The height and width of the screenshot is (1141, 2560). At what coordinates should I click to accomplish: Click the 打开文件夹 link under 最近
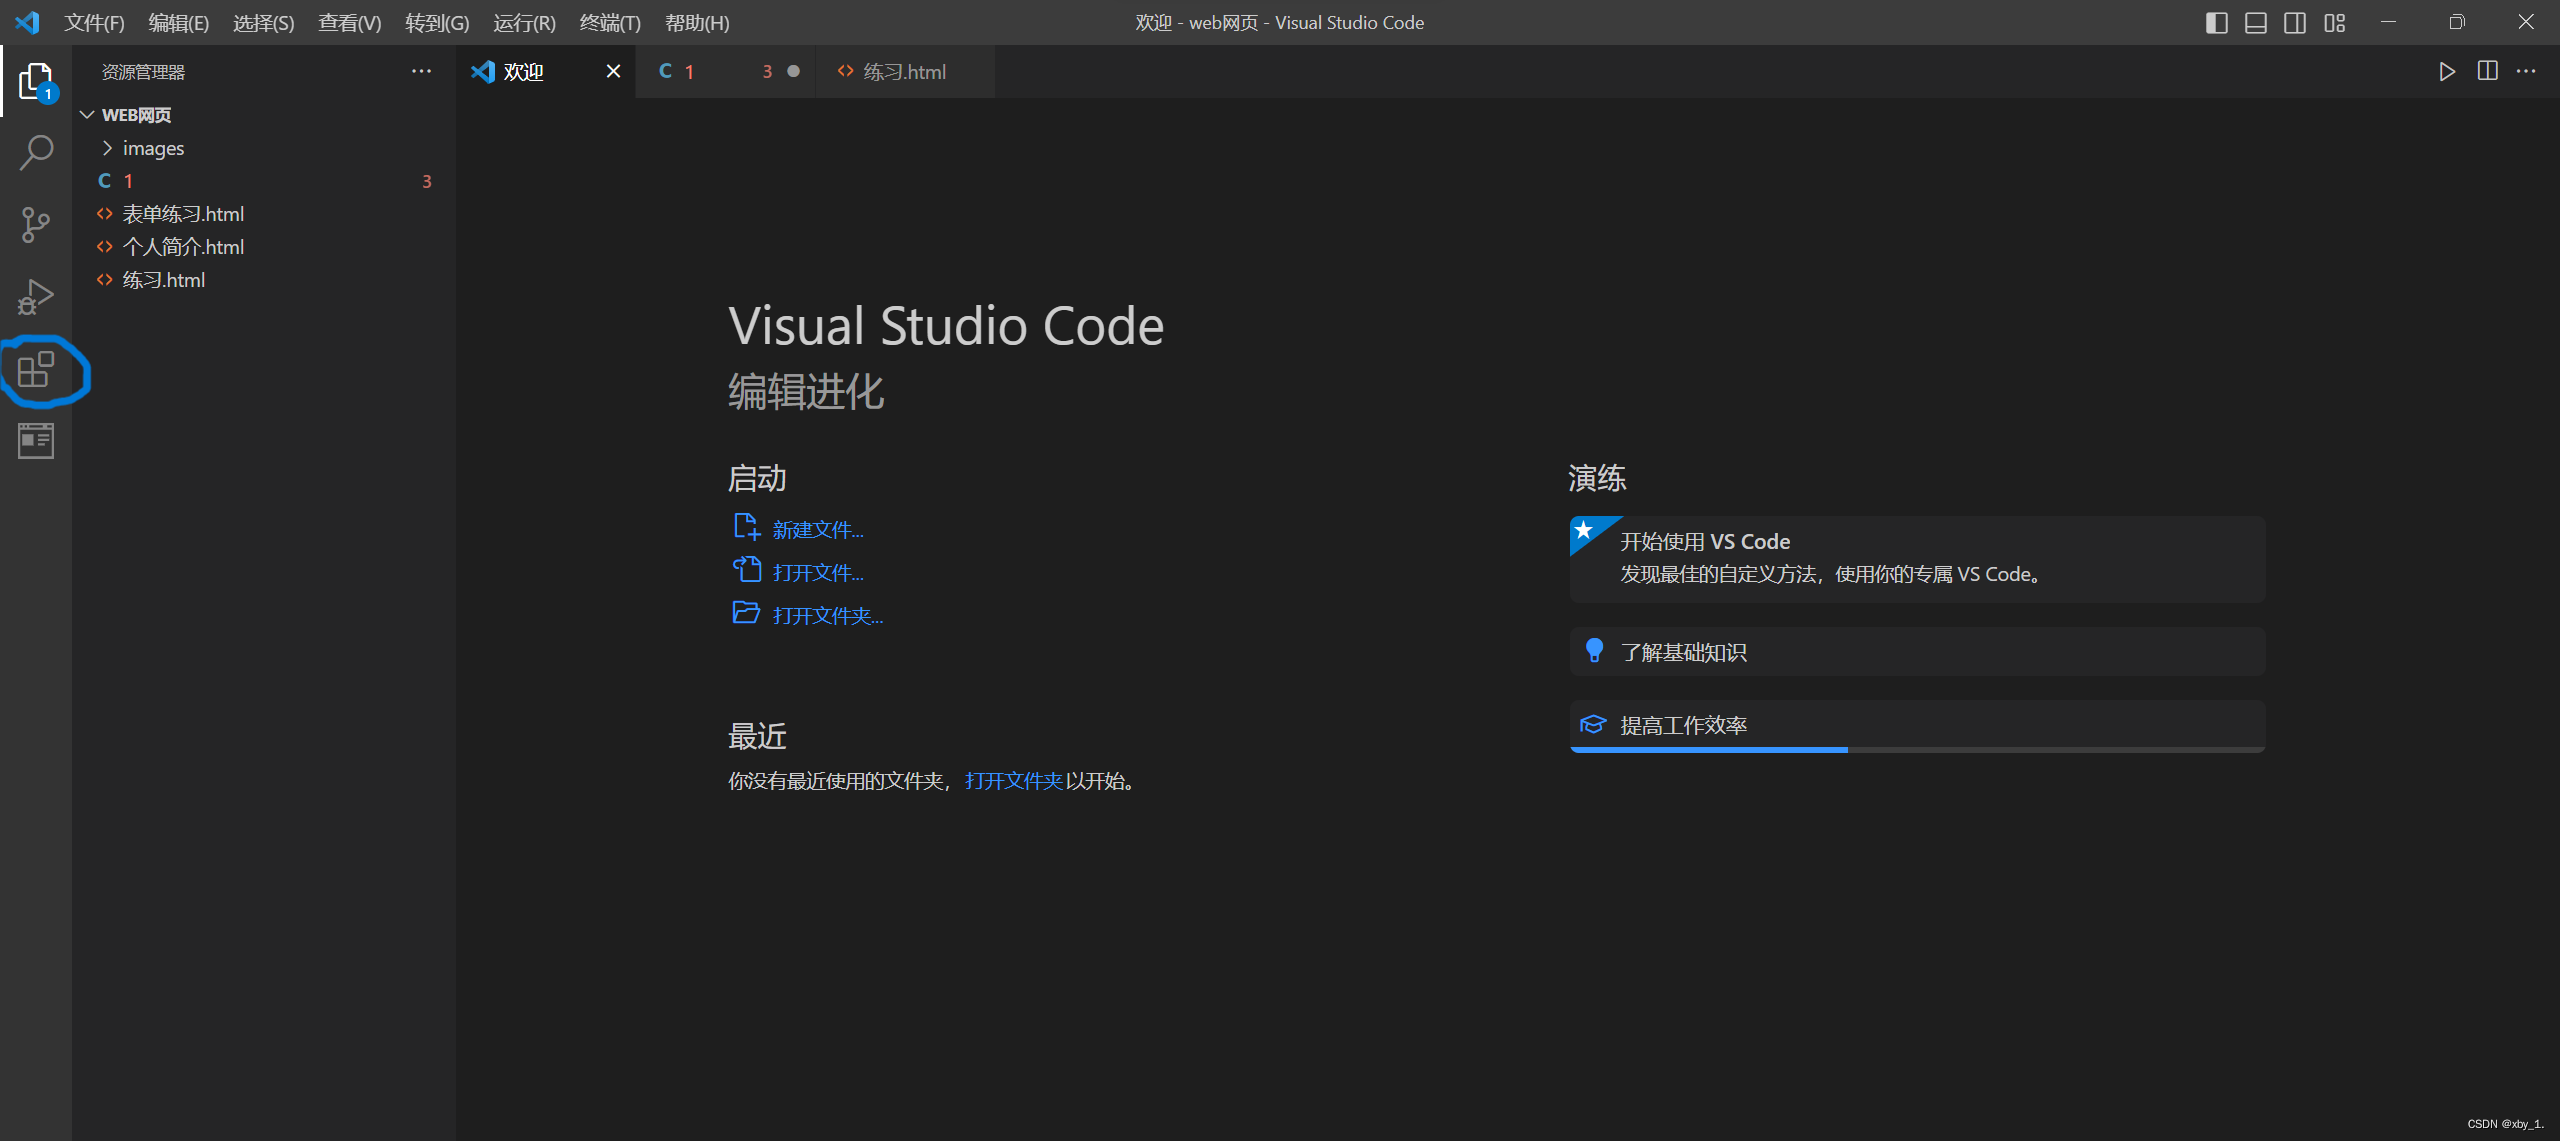pos(1013,780)
